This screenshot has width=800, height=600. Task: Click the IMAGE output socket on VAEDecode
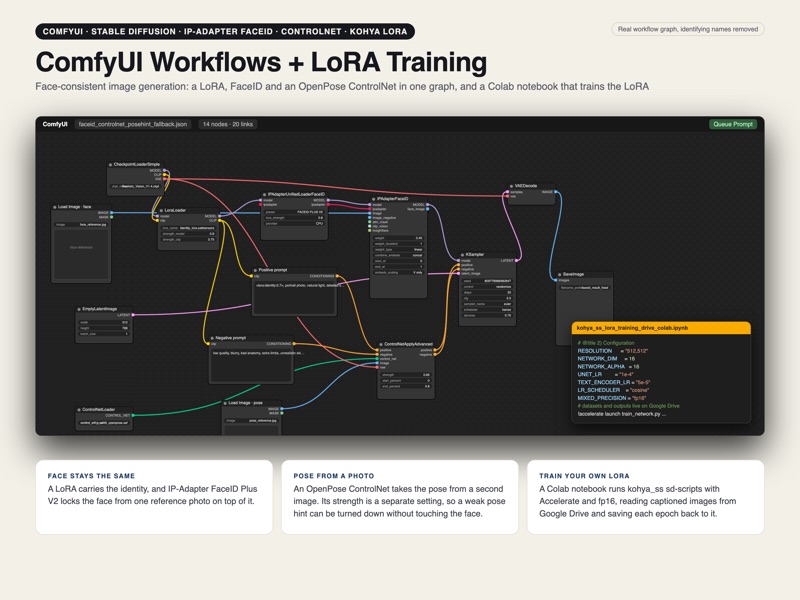pos(556,192)
